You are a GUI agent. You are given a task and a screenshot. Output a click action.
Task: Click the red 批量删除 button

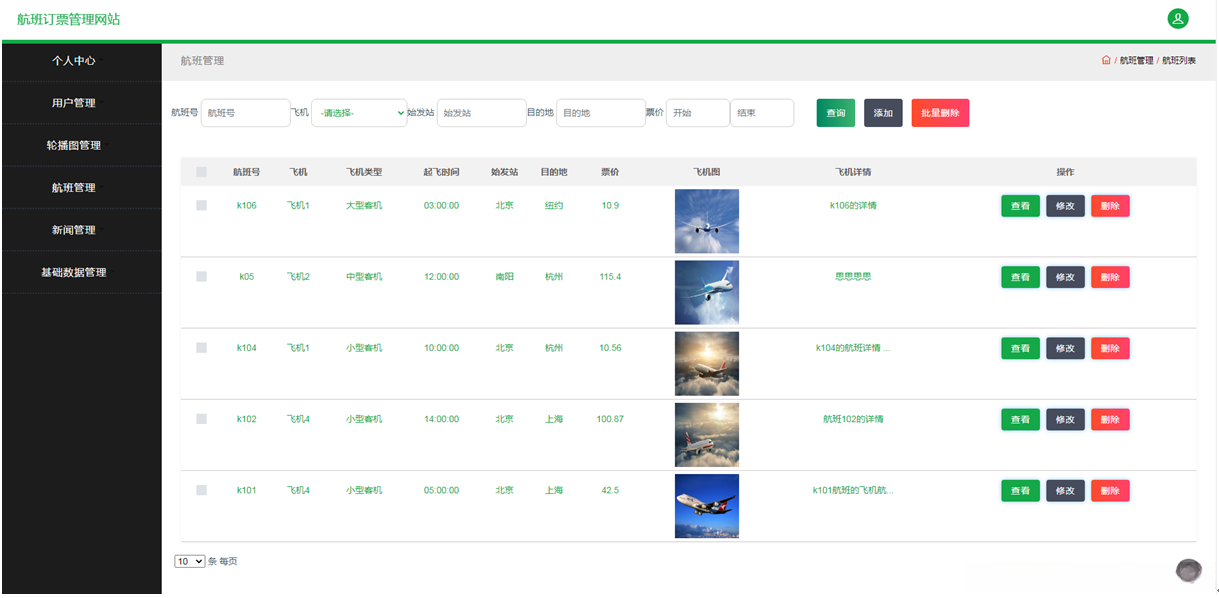[x=940, y=113]
